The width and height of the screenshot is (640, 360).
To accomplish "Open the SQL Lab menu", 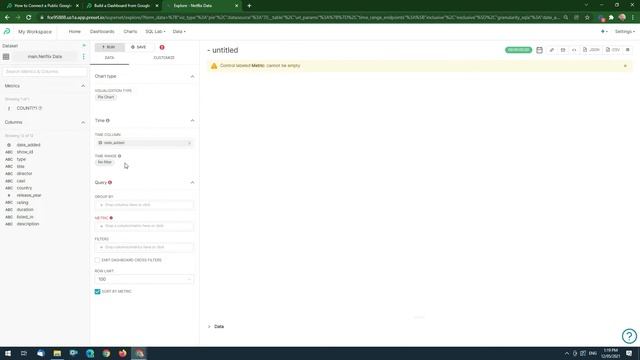I will (155, 31).
